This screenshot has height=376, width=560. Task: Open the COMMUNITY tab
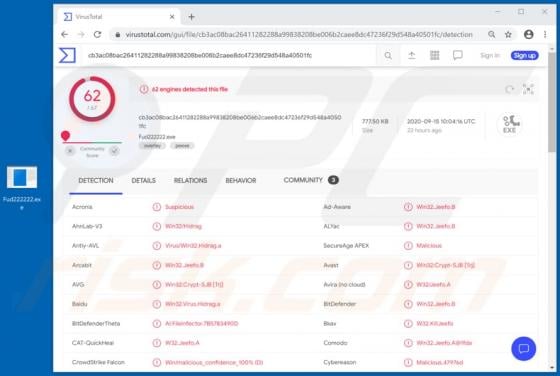[311, 180]
